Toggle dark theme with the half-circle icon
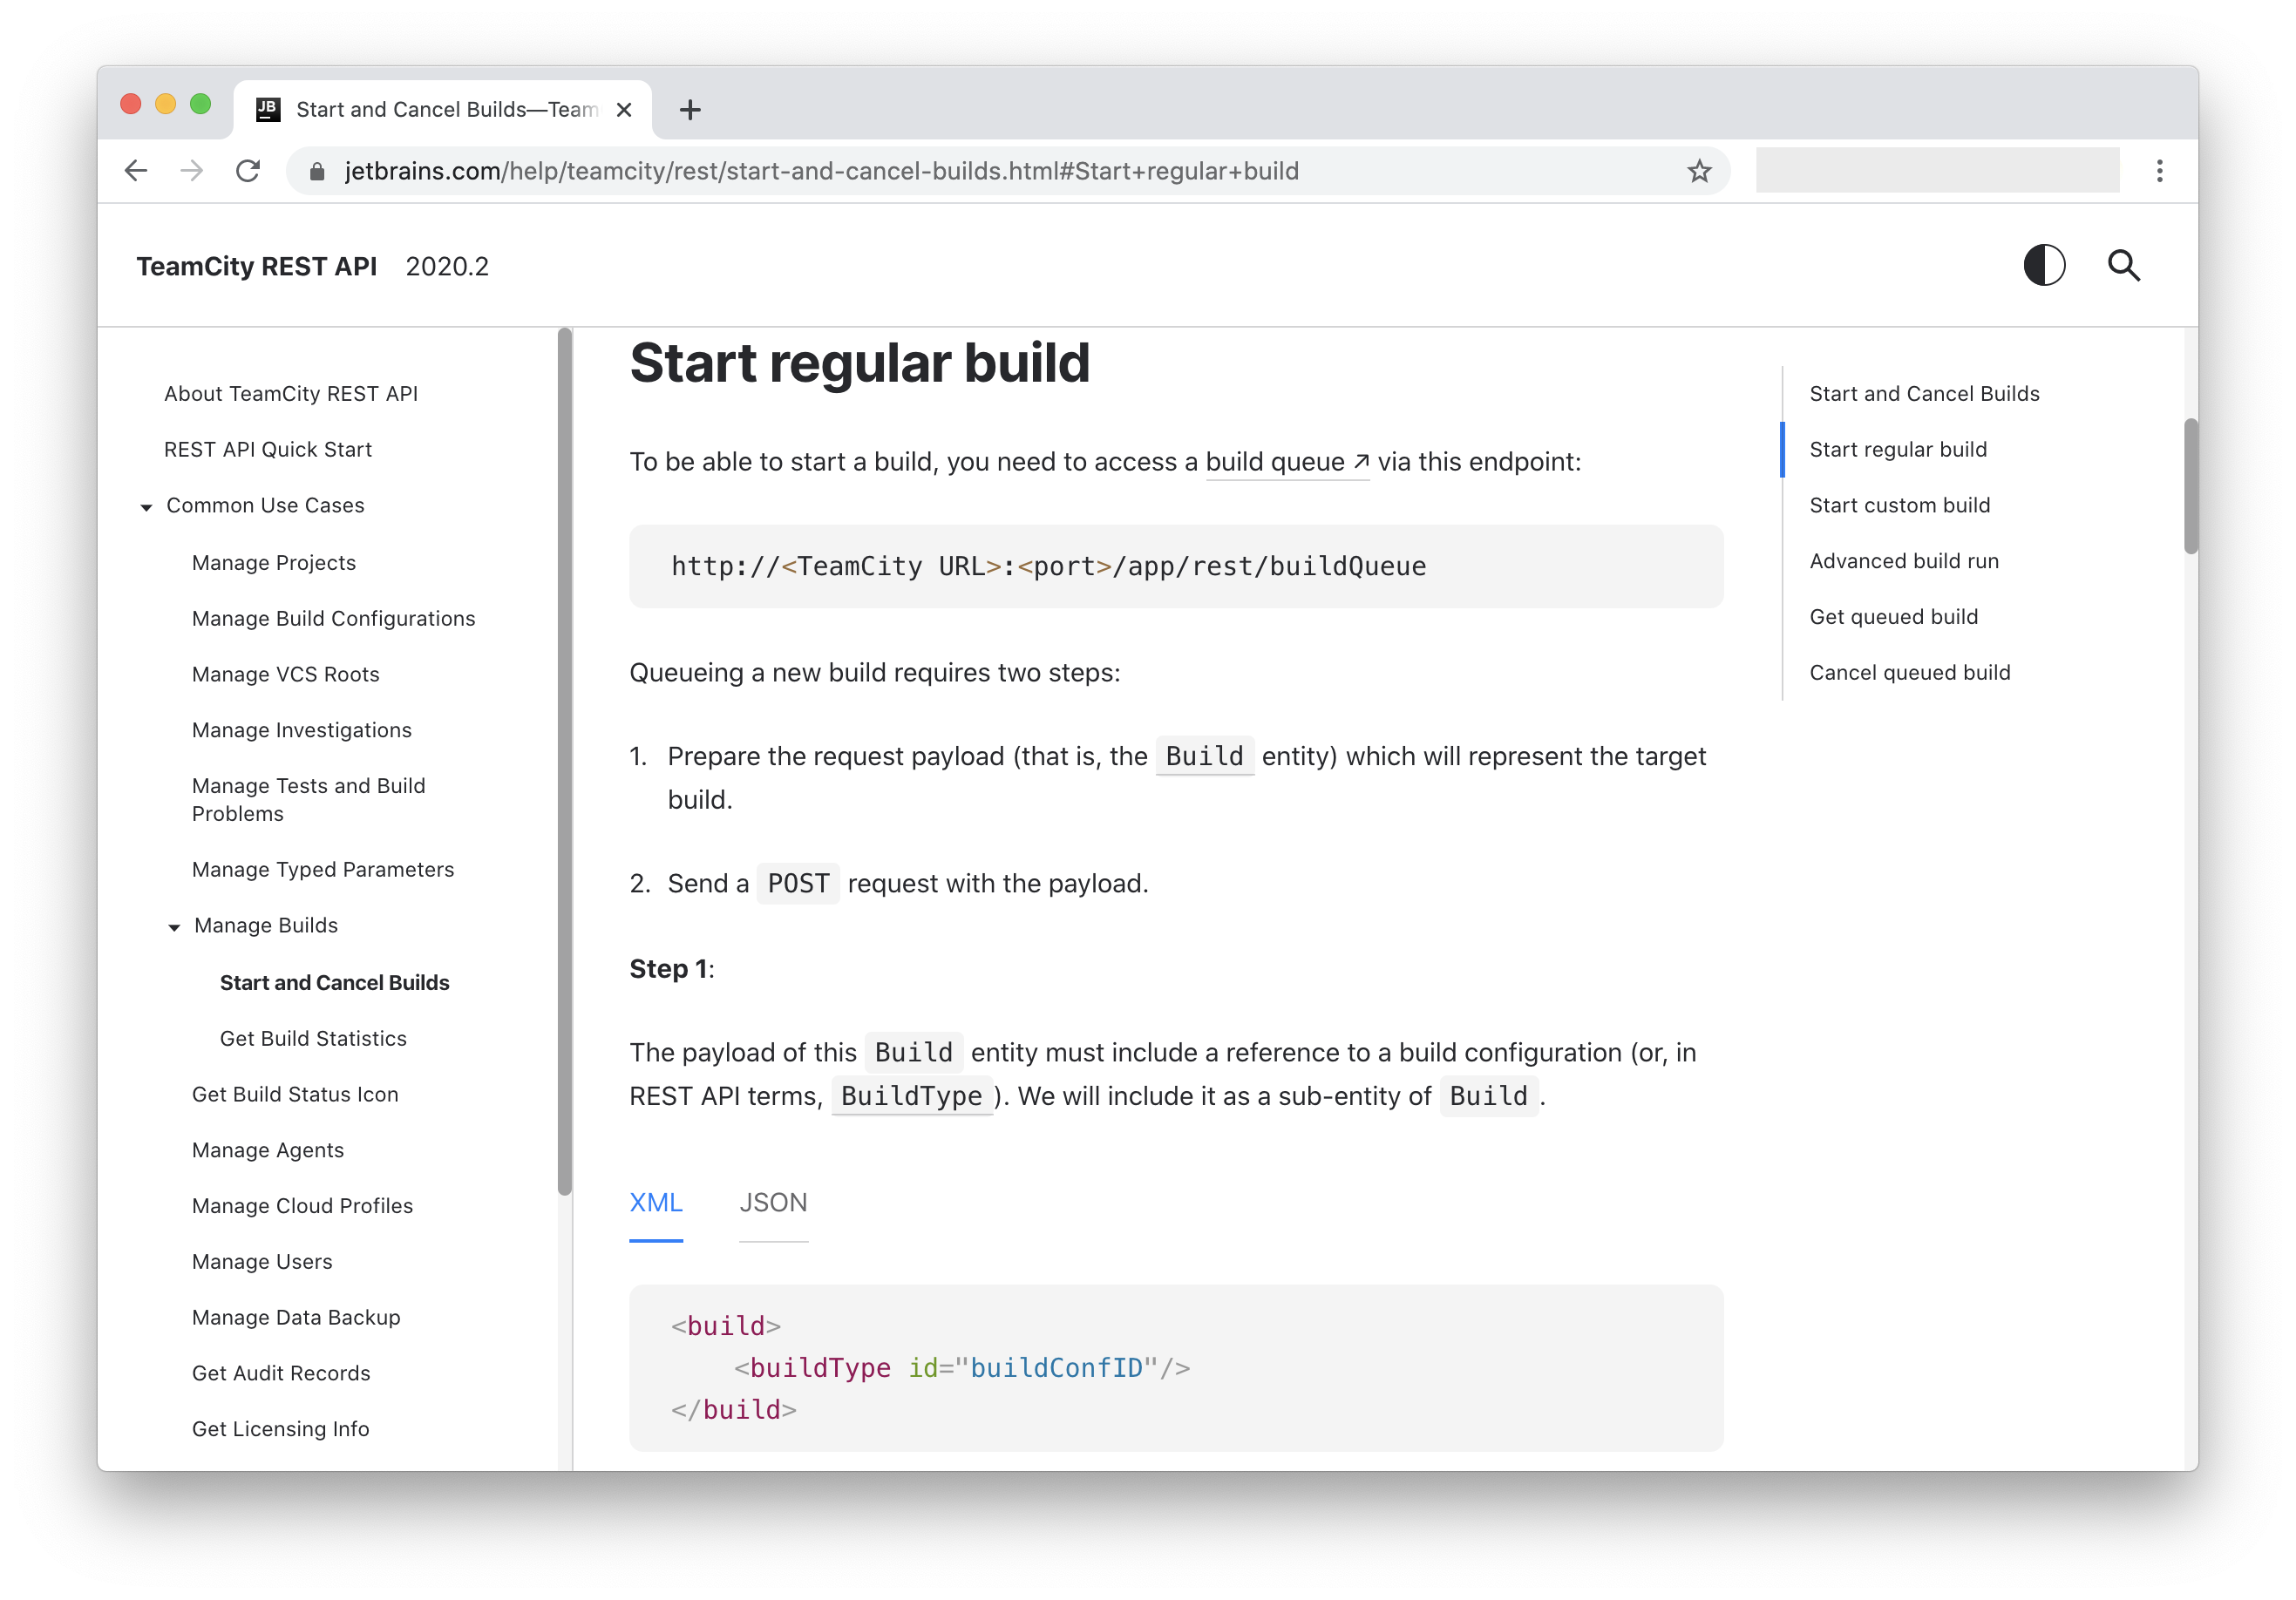 2044,266
